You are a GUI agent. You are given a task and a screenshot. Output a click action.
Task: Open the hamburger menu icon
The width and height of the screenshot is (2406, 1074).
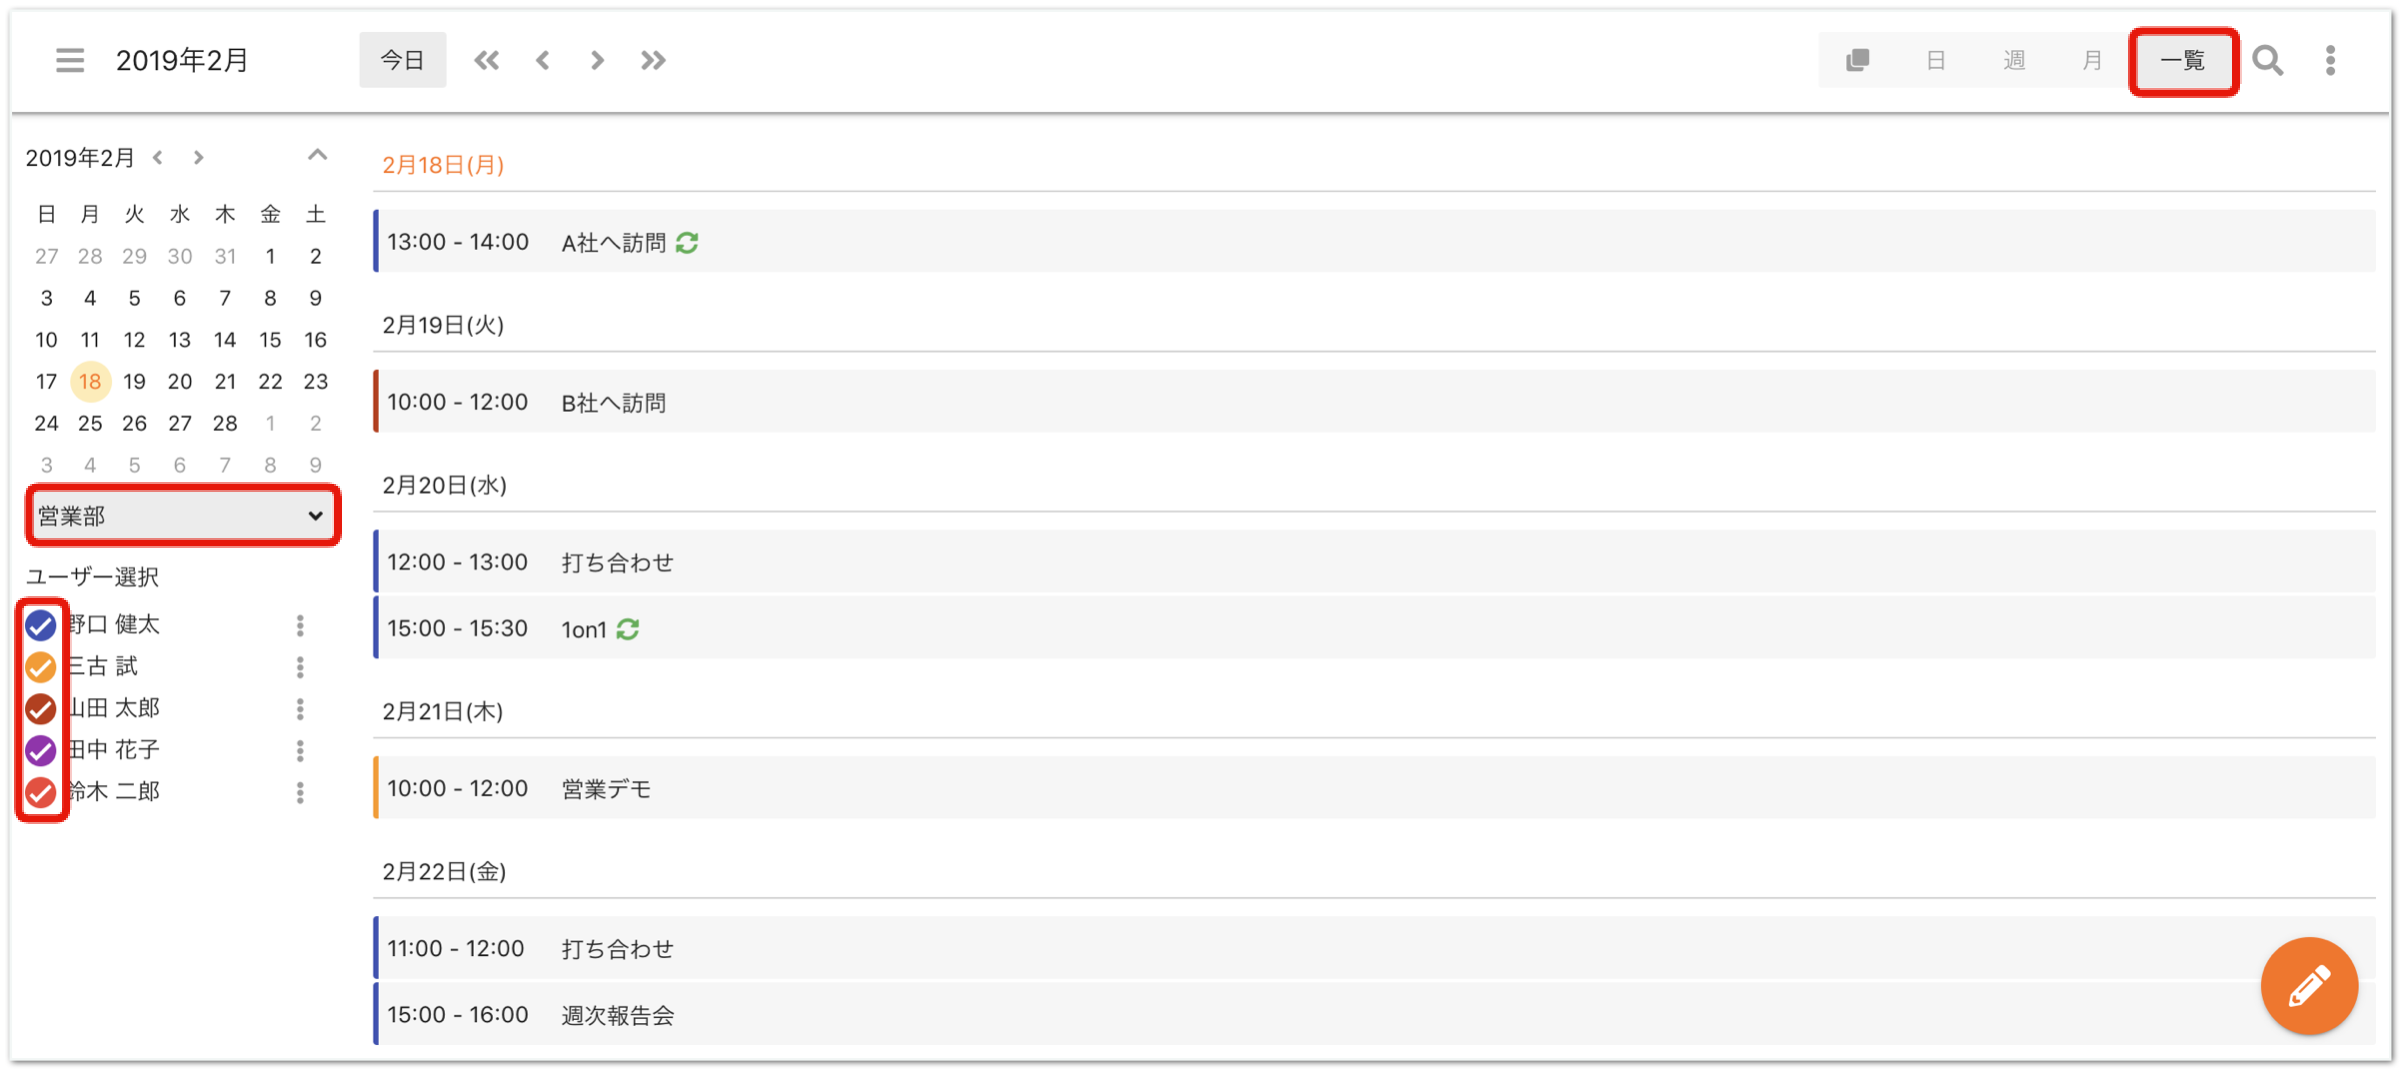69,60
